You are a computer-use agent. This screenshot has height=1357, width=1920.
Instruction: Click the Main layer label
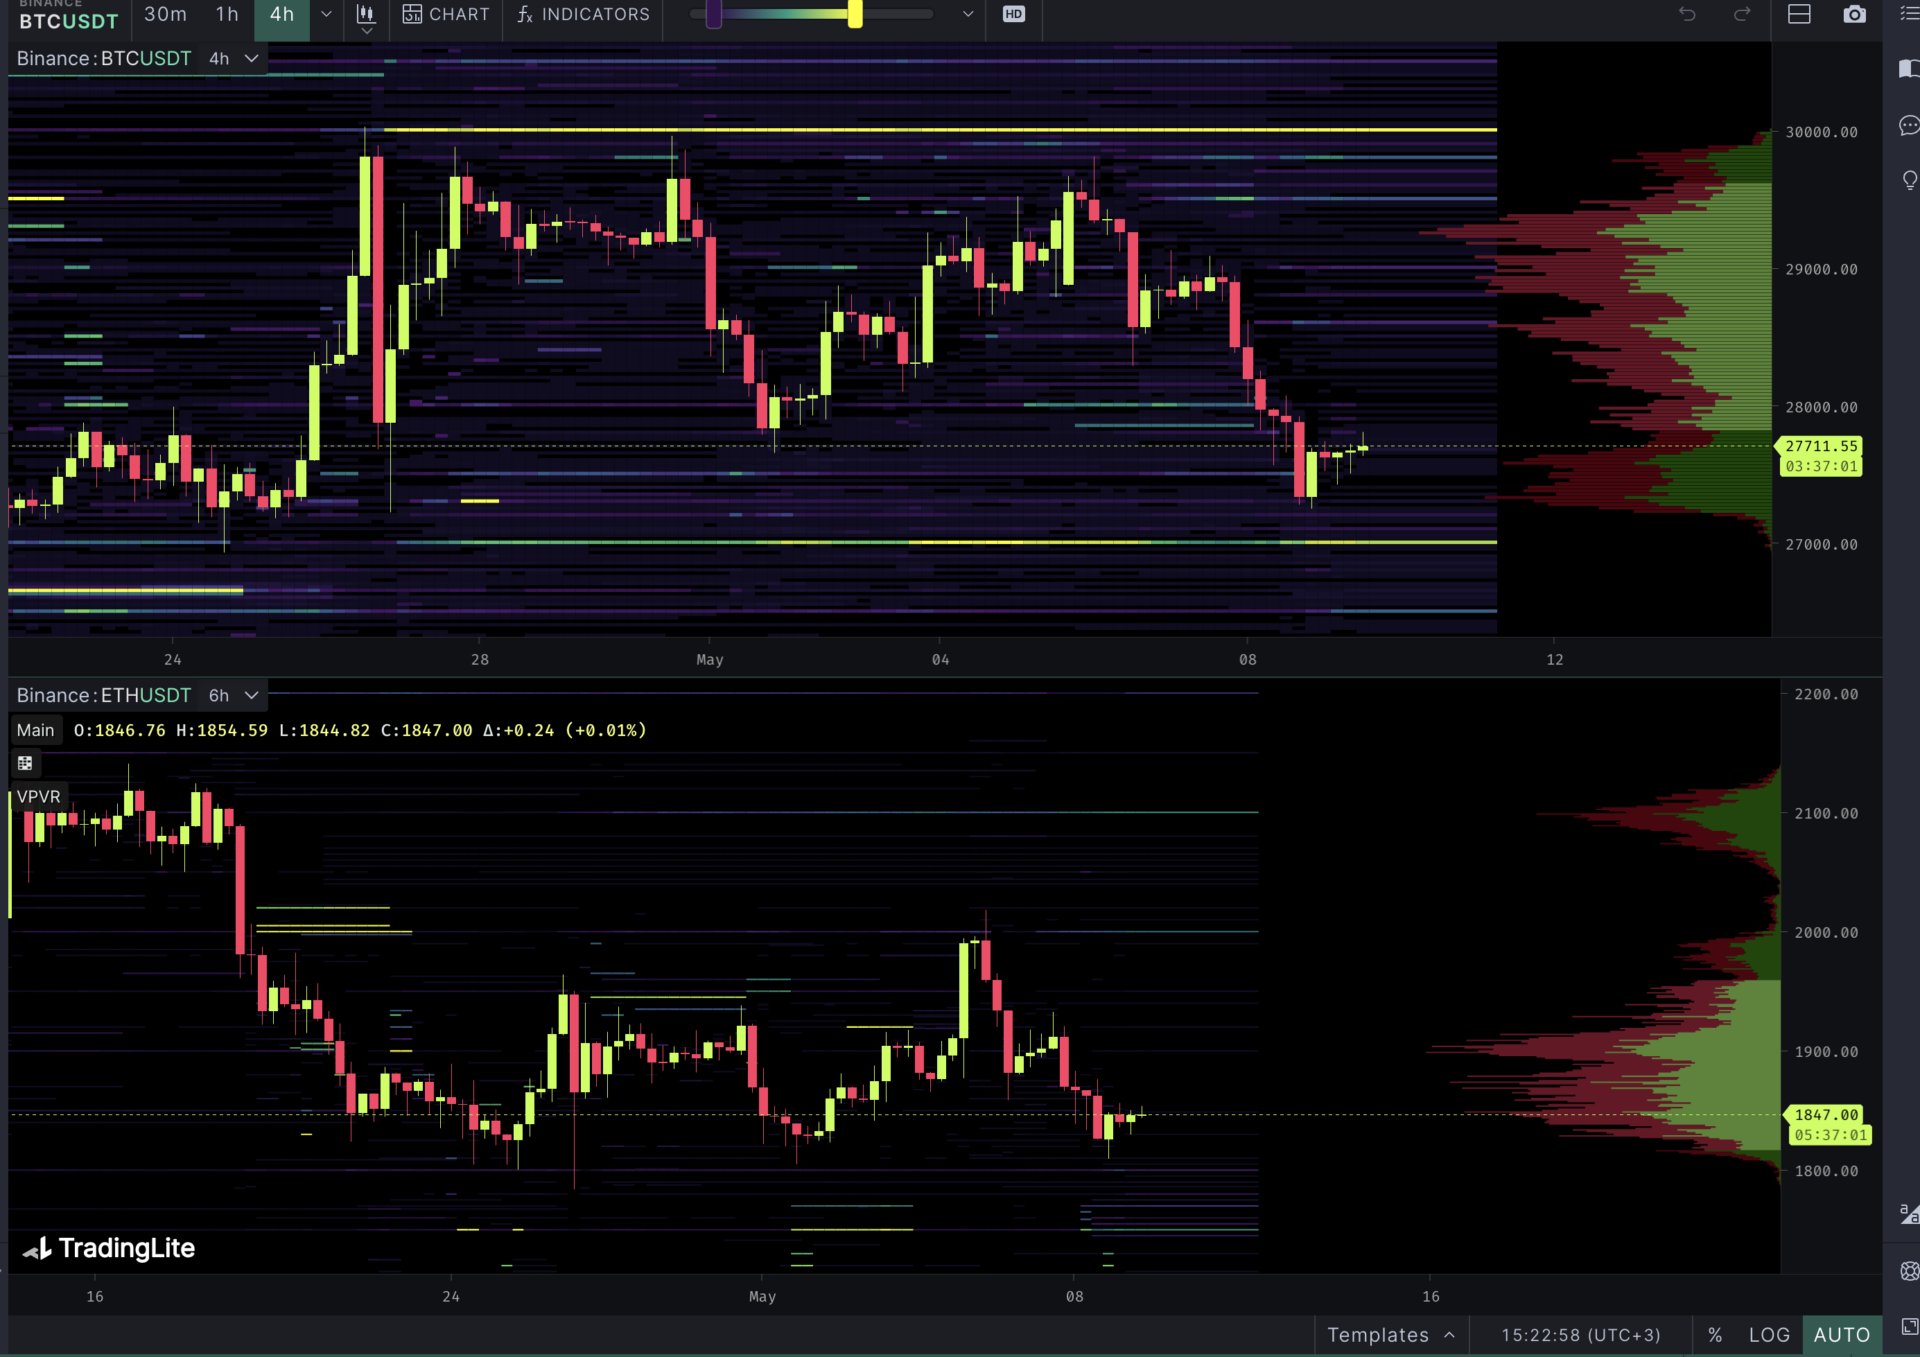36,730
